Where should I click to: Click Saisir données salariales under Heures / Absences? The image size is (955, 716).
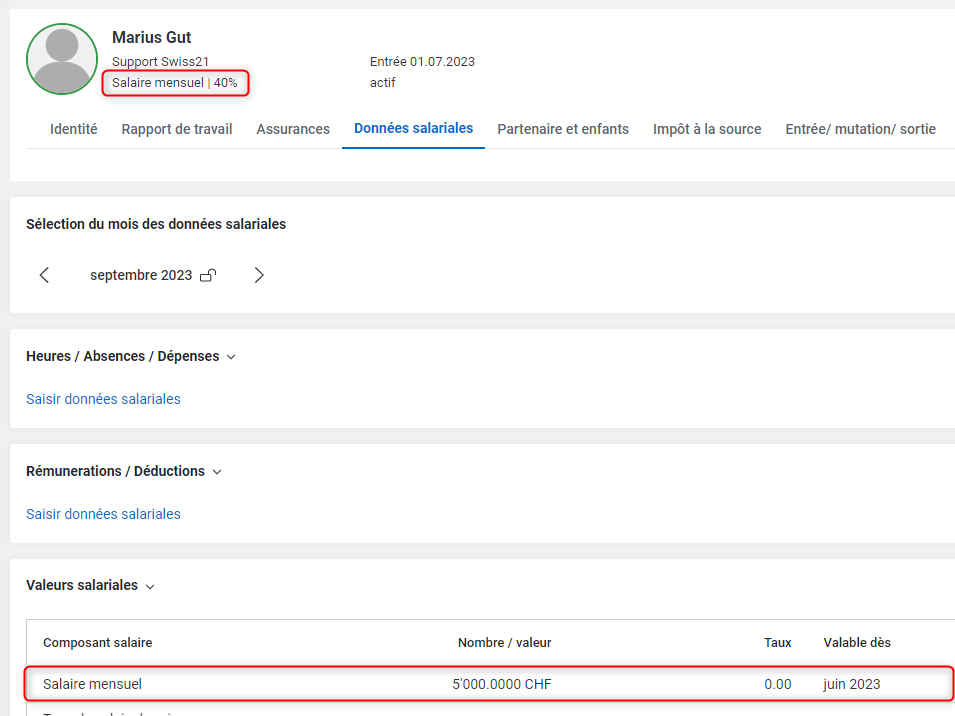103,399
